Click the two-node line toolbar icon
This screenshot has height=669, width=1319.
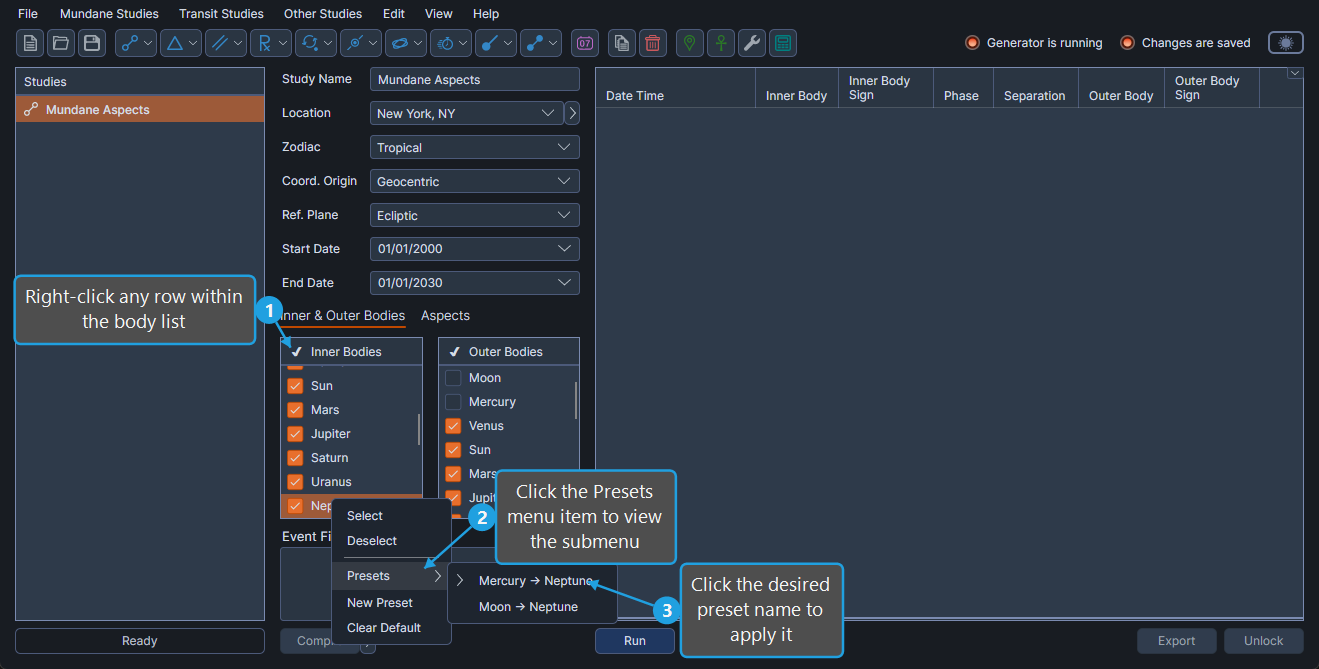point(535,43)
